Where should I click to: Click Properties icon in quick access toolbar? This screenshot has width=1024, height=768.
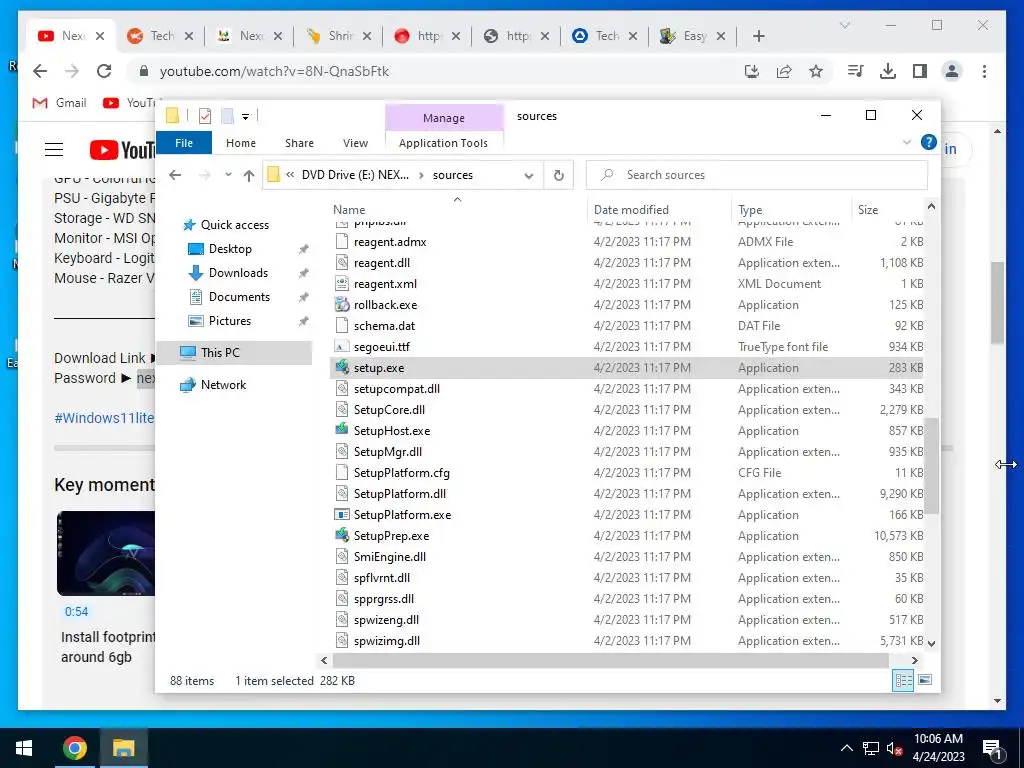pyautogui.click(x=205, y=116)
